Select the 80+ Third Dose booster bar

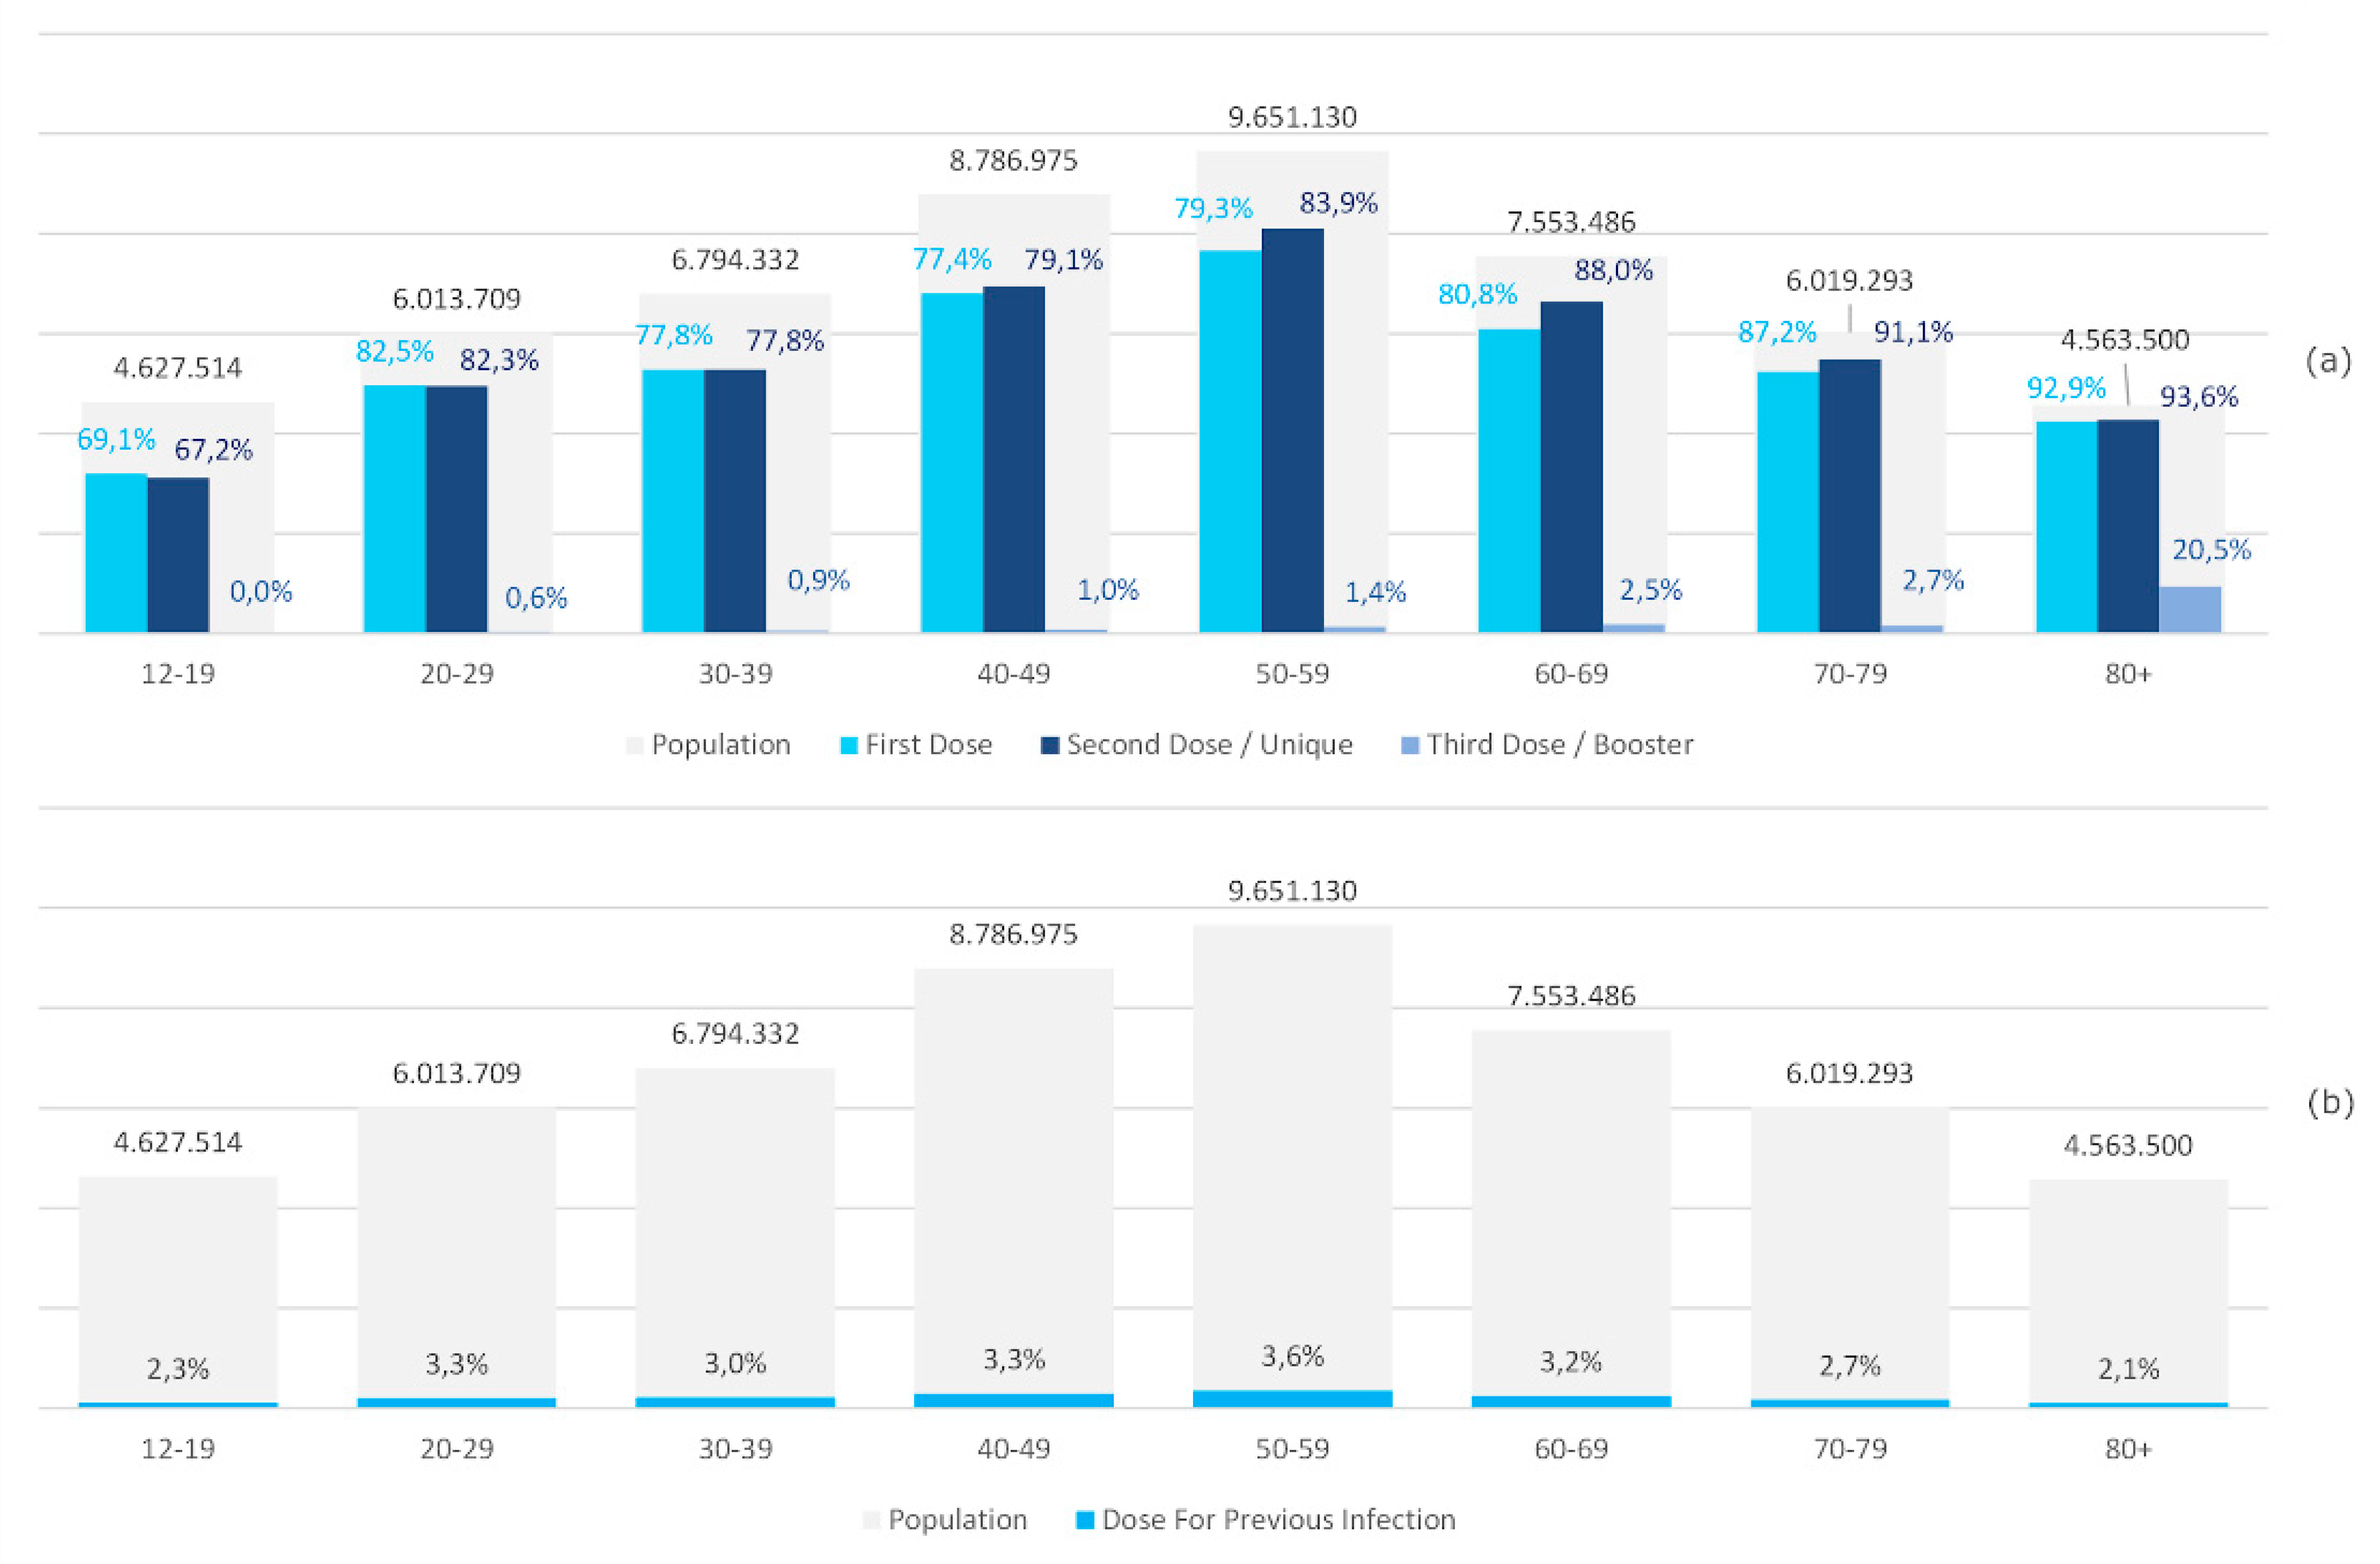coord(2189,610)
